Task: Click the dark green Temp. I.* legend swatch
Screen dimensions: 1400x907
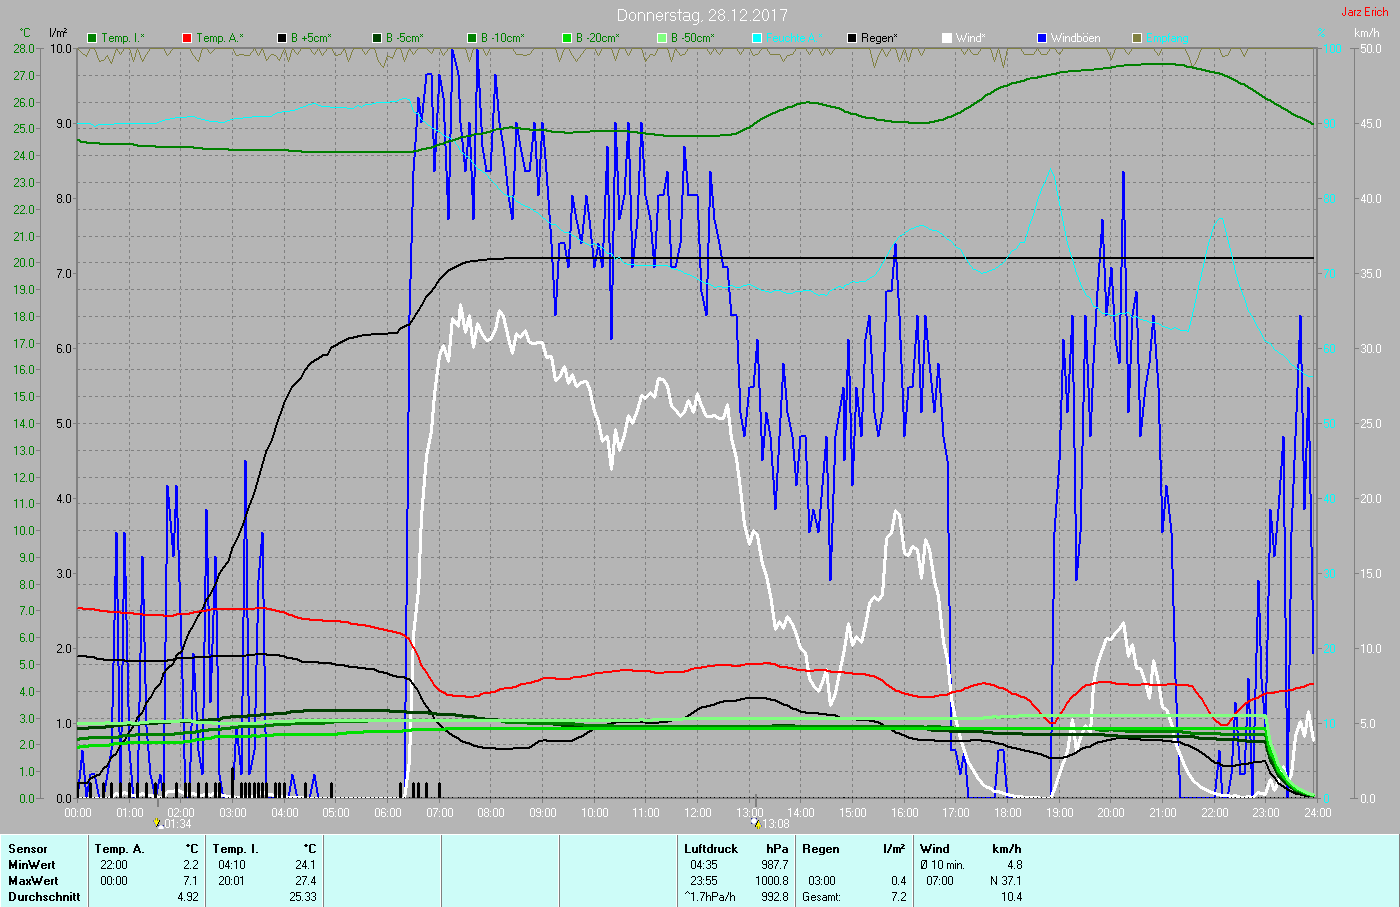Action: tap(92, 38)
